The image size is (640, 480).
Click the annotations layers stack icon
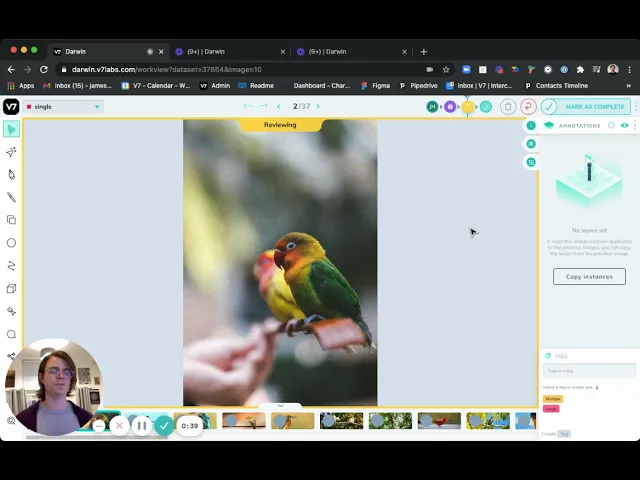click(x=549, y=125)
